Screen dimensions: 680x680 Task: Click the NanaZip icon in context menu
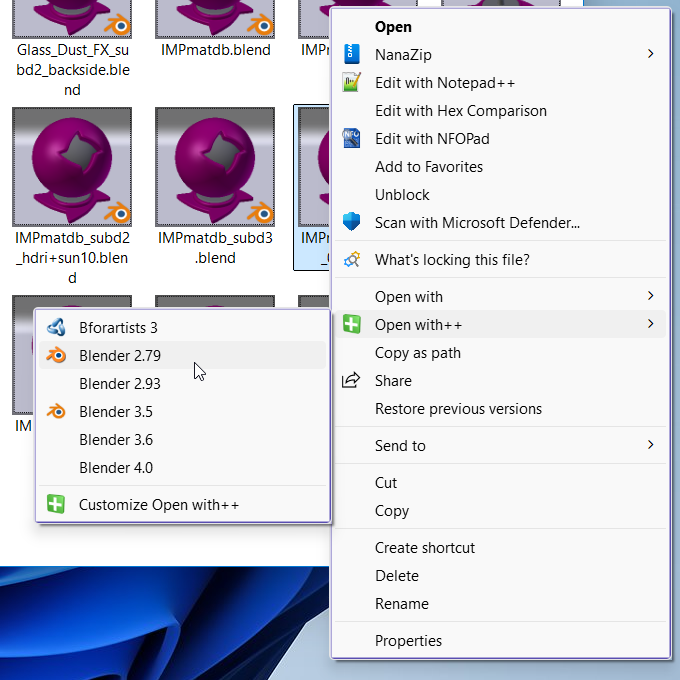pyautogui.click(x=351, y=54)
